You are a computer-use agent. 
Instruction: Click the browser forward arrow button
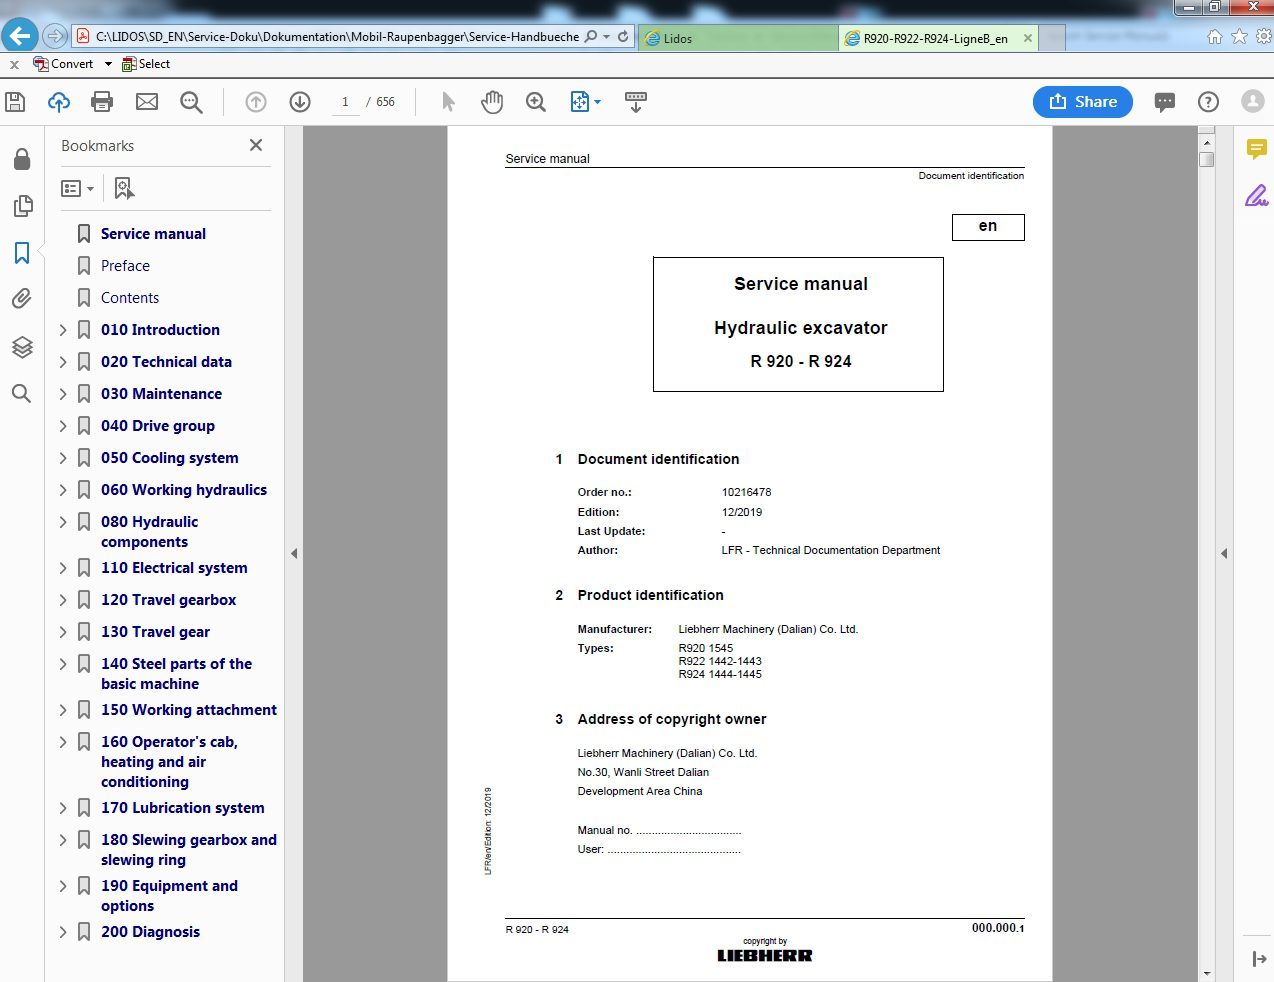coord(55,37)
